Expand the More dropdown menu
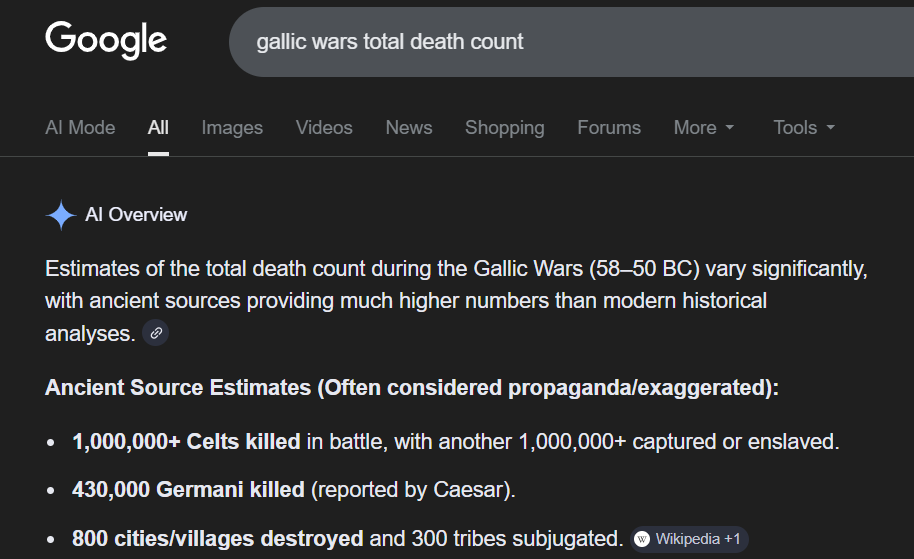 coord(704,128)
